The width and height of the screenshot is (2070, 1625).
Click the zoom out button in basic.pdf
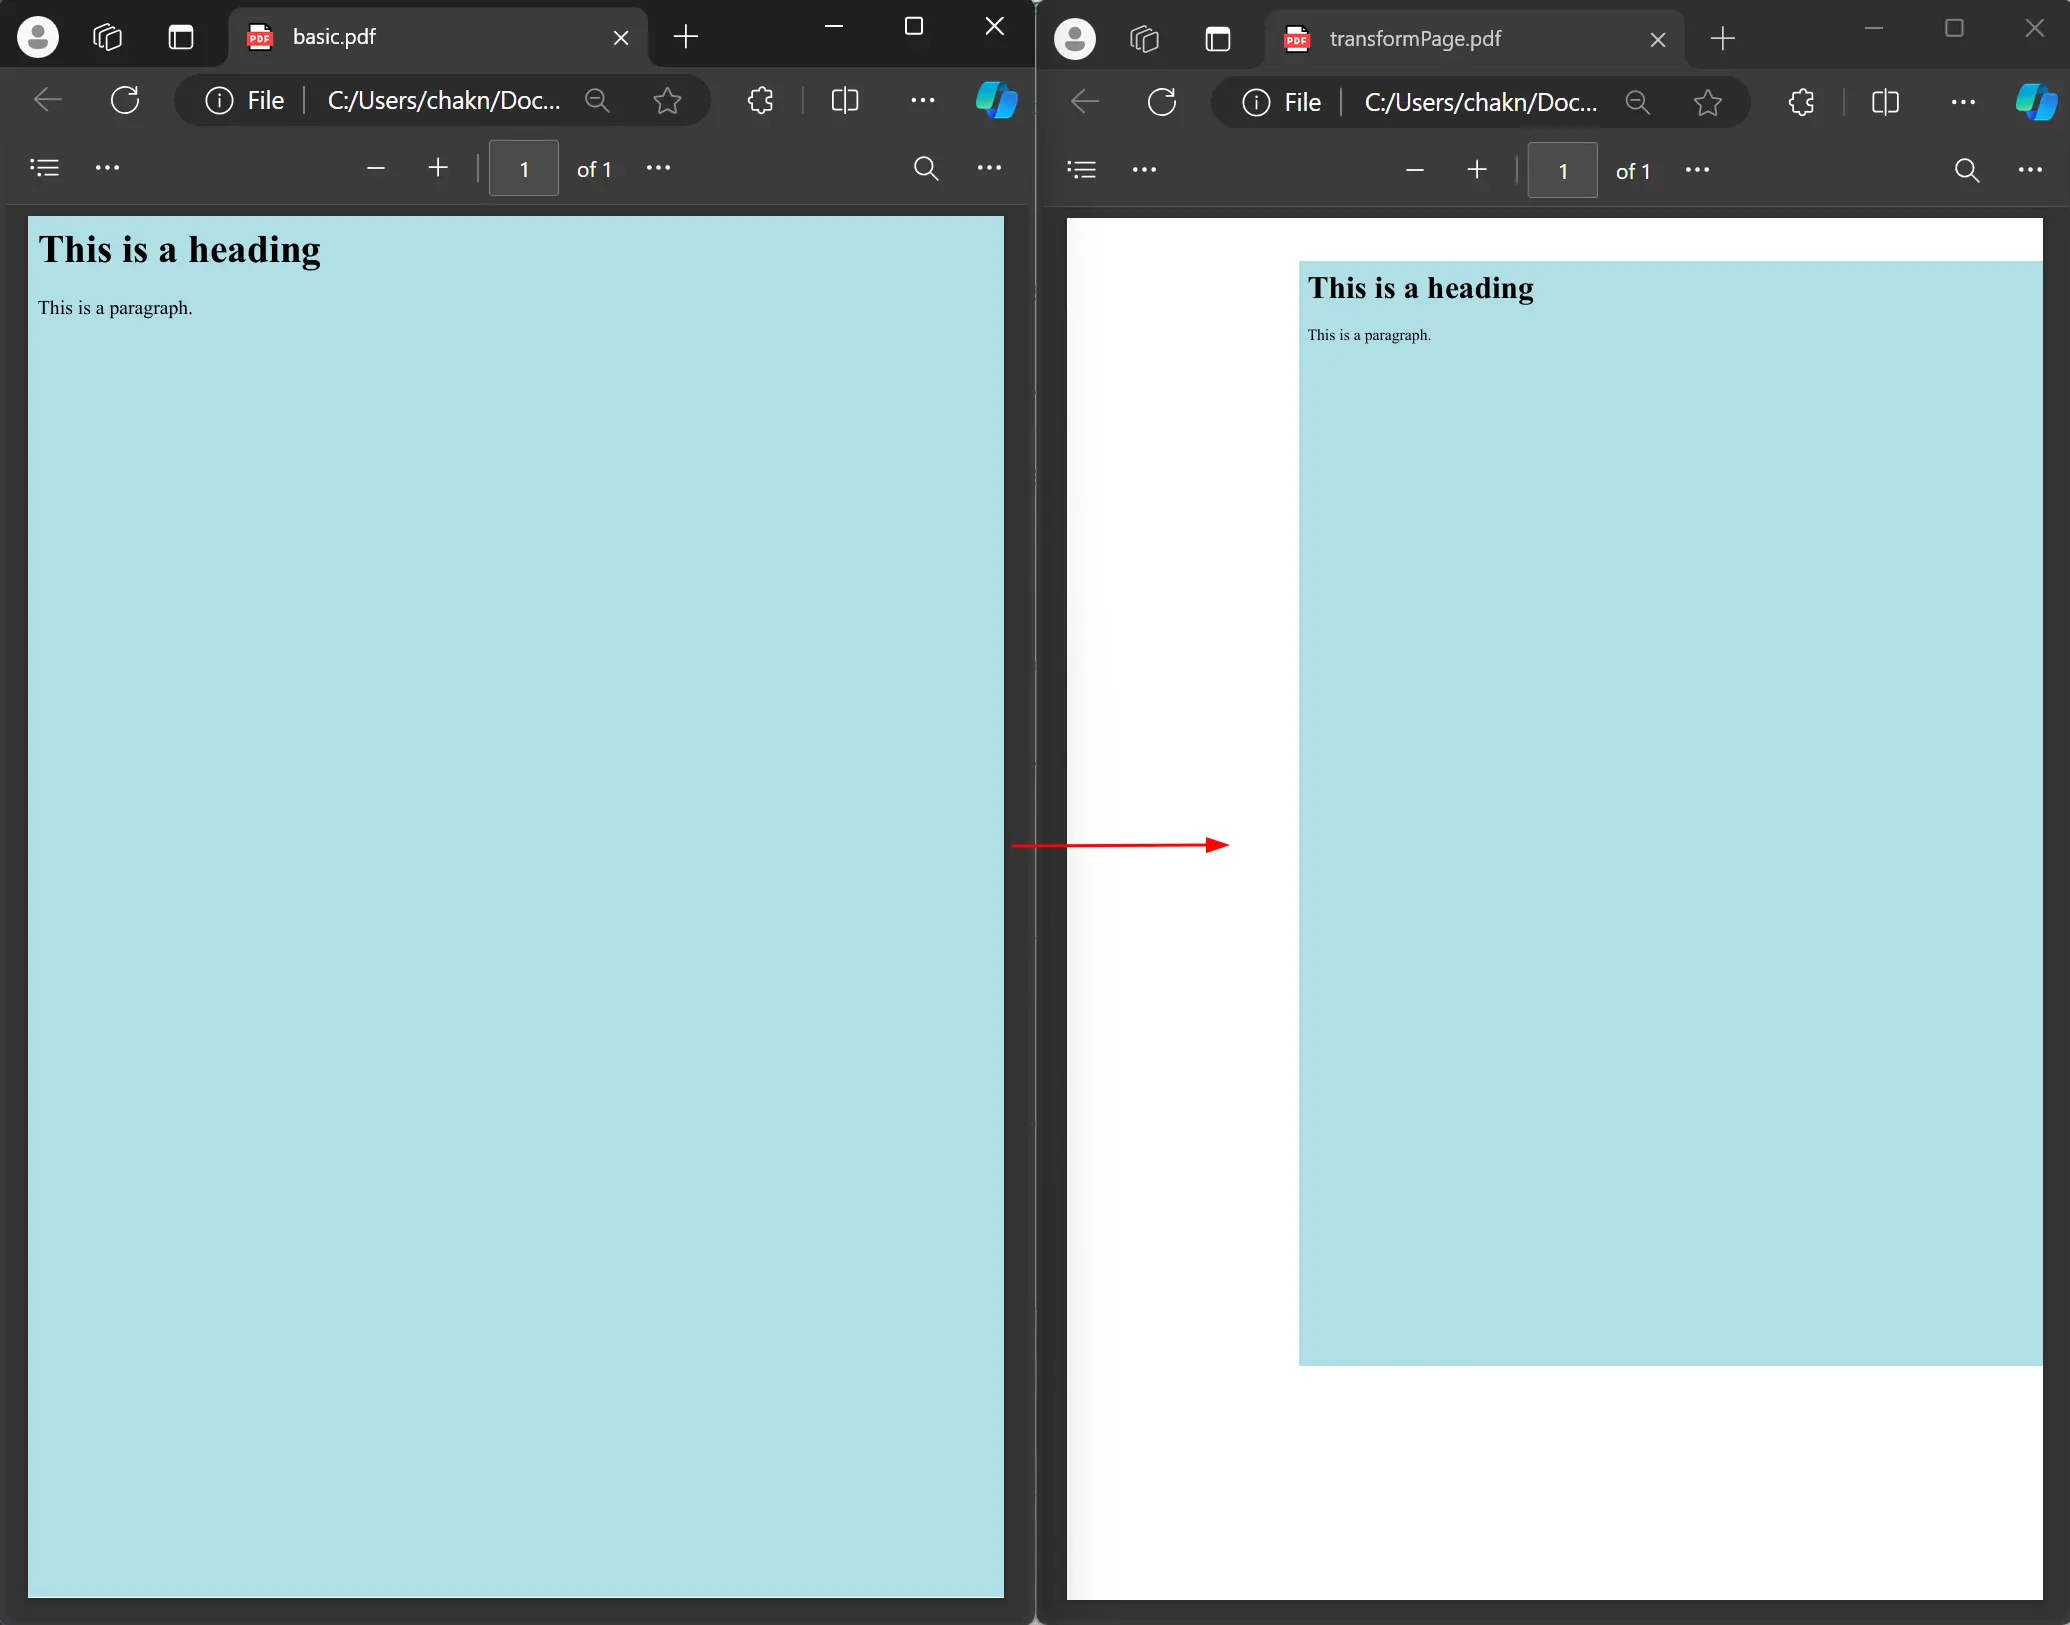378,168
